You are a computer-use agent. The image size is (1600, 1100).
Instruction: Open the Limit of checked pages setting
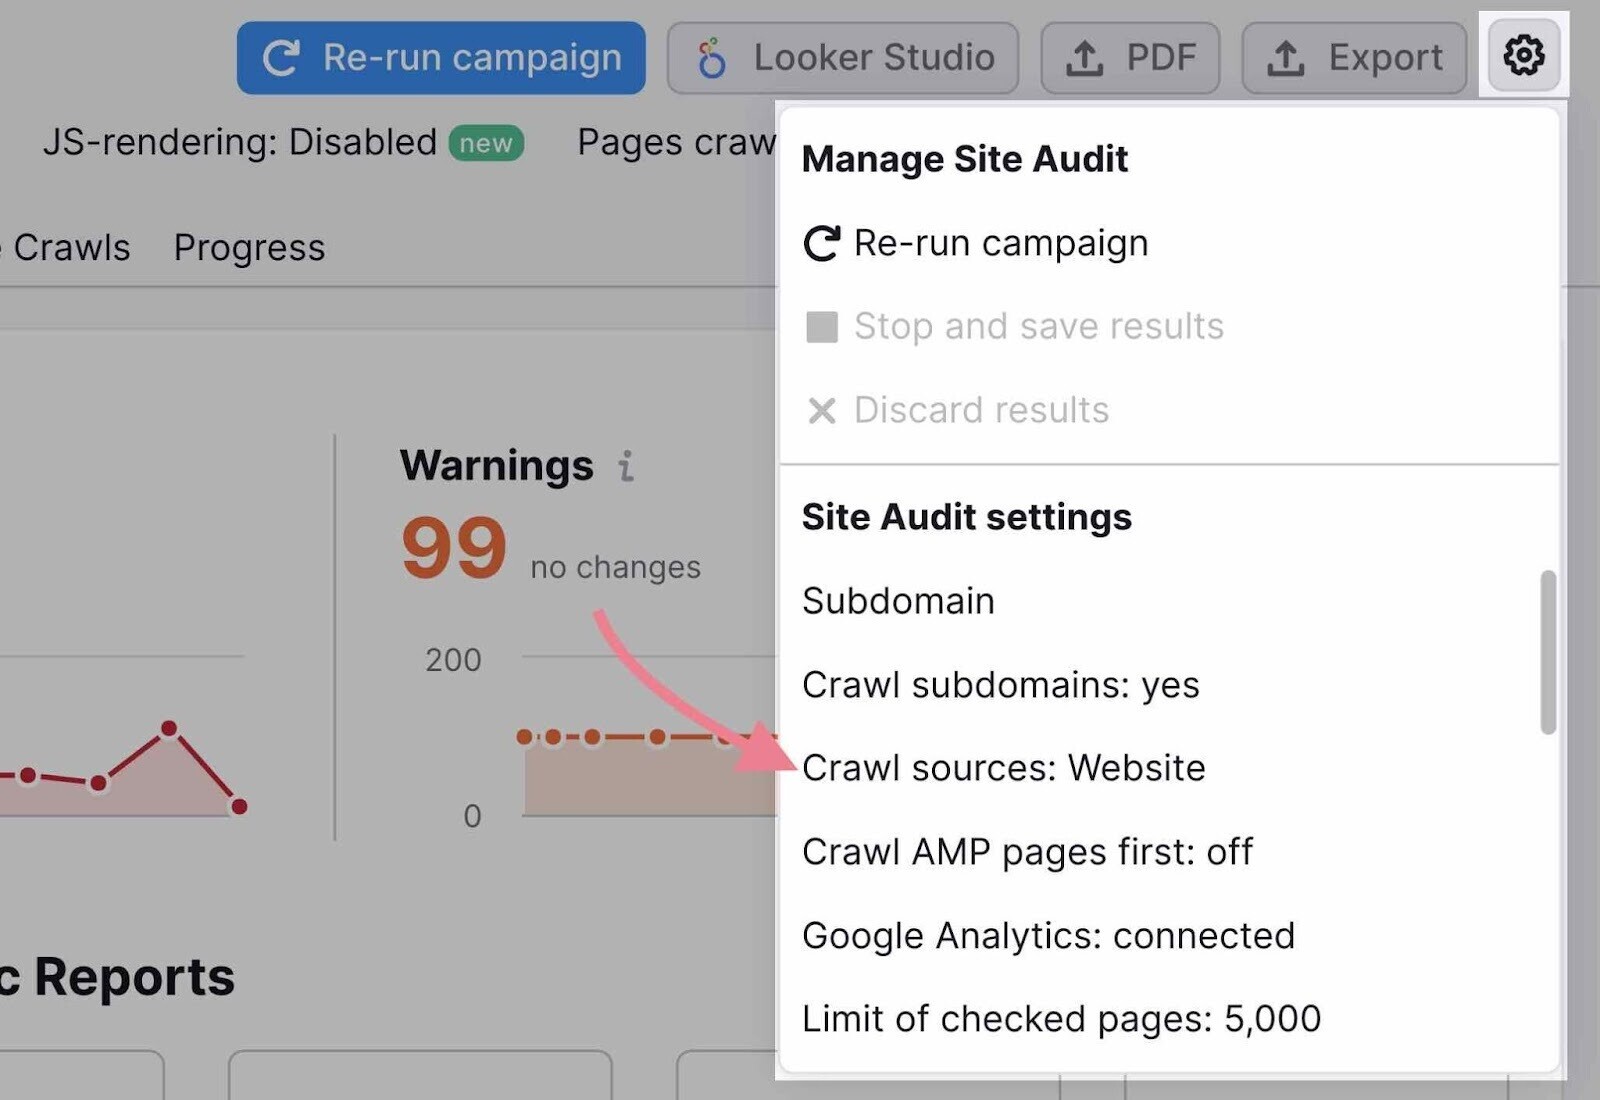tap(1061, 1018)
